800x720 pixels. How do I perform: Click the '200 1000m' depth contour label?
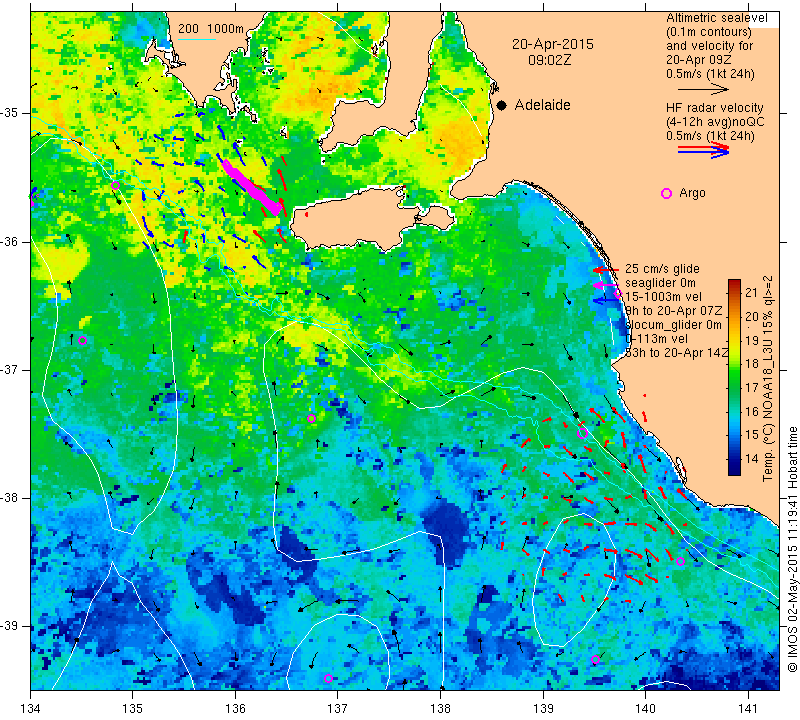(x=211, y=29)
